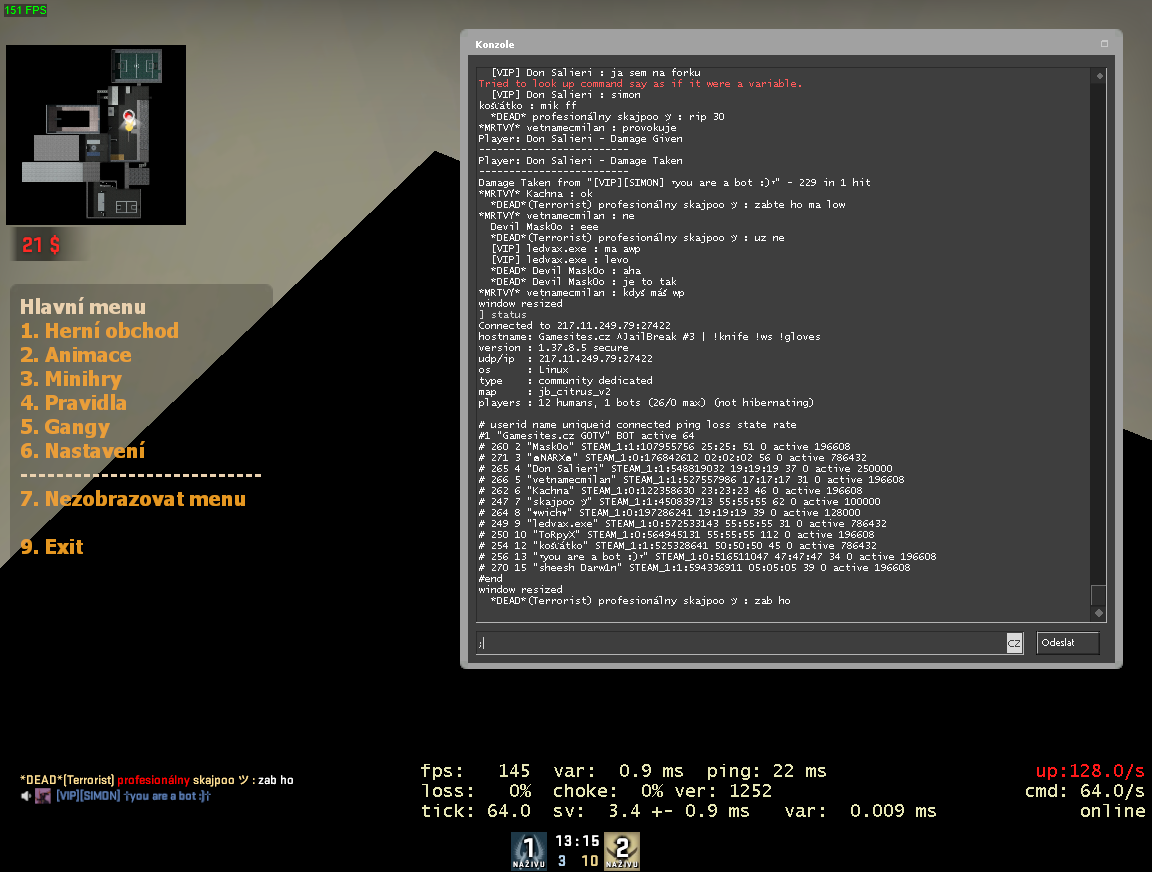Open the Pravidla menu entry
The height and width of the screenshot is (872, 1152).
click(x=73, y=403)
